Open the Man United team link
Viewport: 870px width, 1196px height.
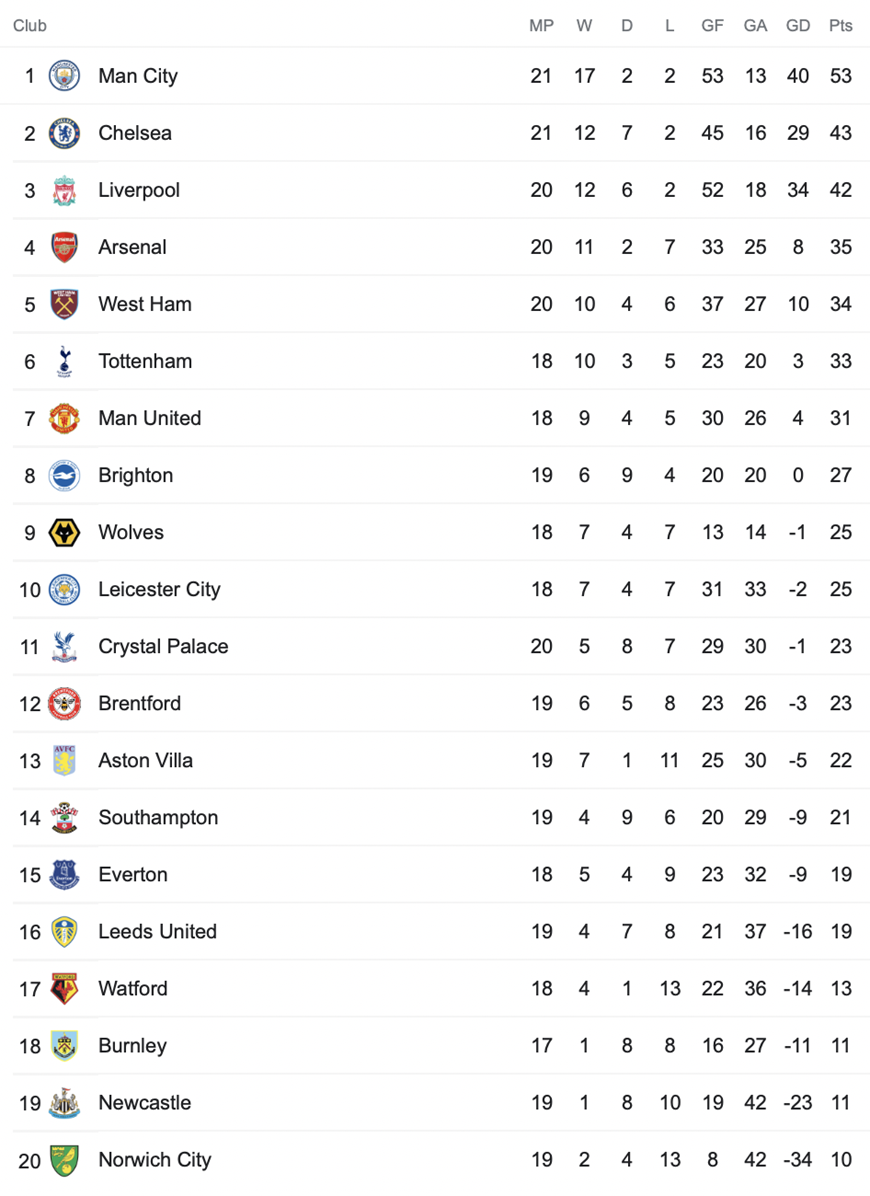click(x=149, y=418)
